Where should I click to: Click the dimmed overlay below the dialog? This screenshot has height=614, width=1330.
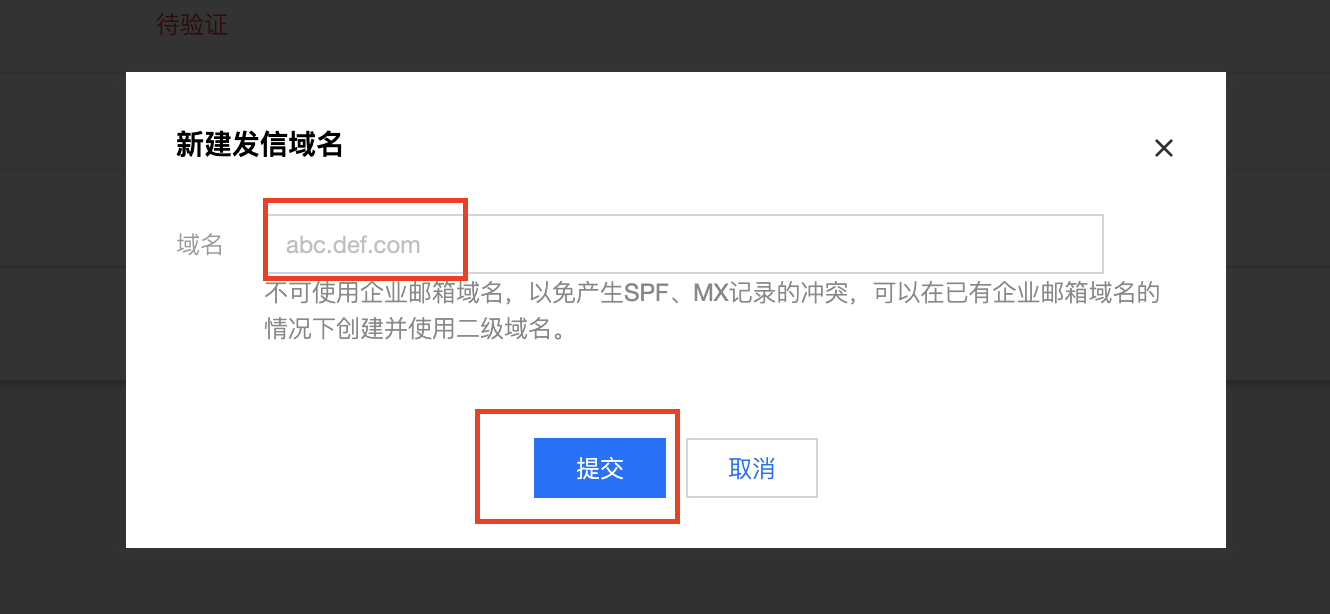click(x=665, y=582)
